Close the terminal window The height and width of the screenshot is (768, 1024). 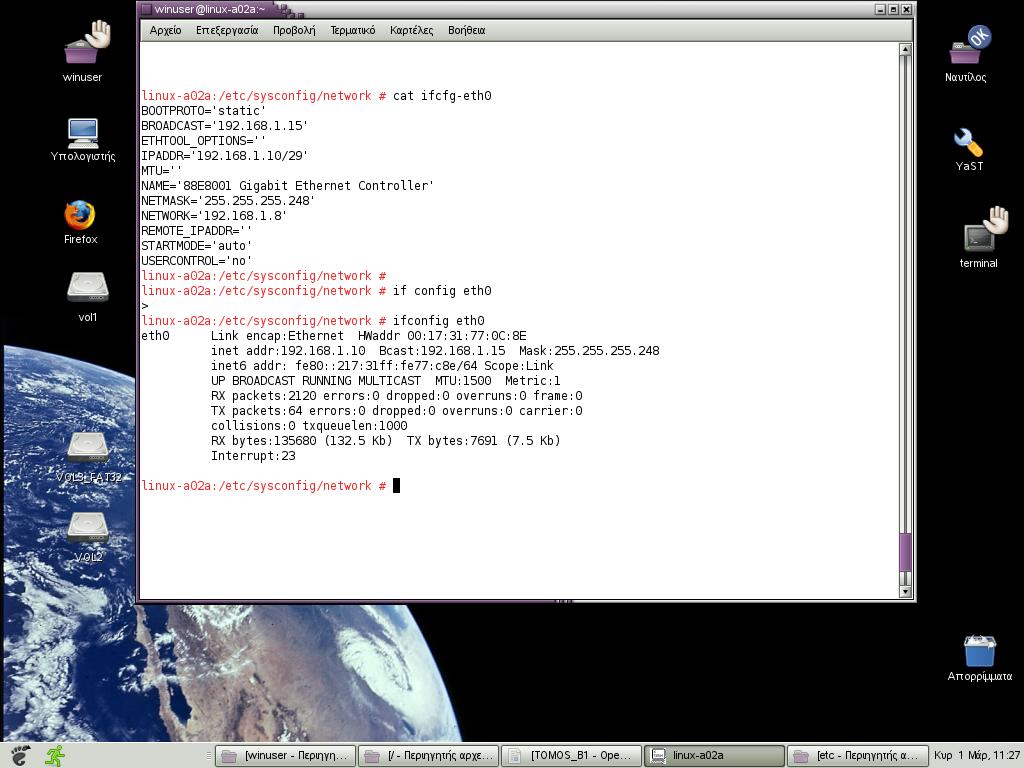tap(906, 9)
